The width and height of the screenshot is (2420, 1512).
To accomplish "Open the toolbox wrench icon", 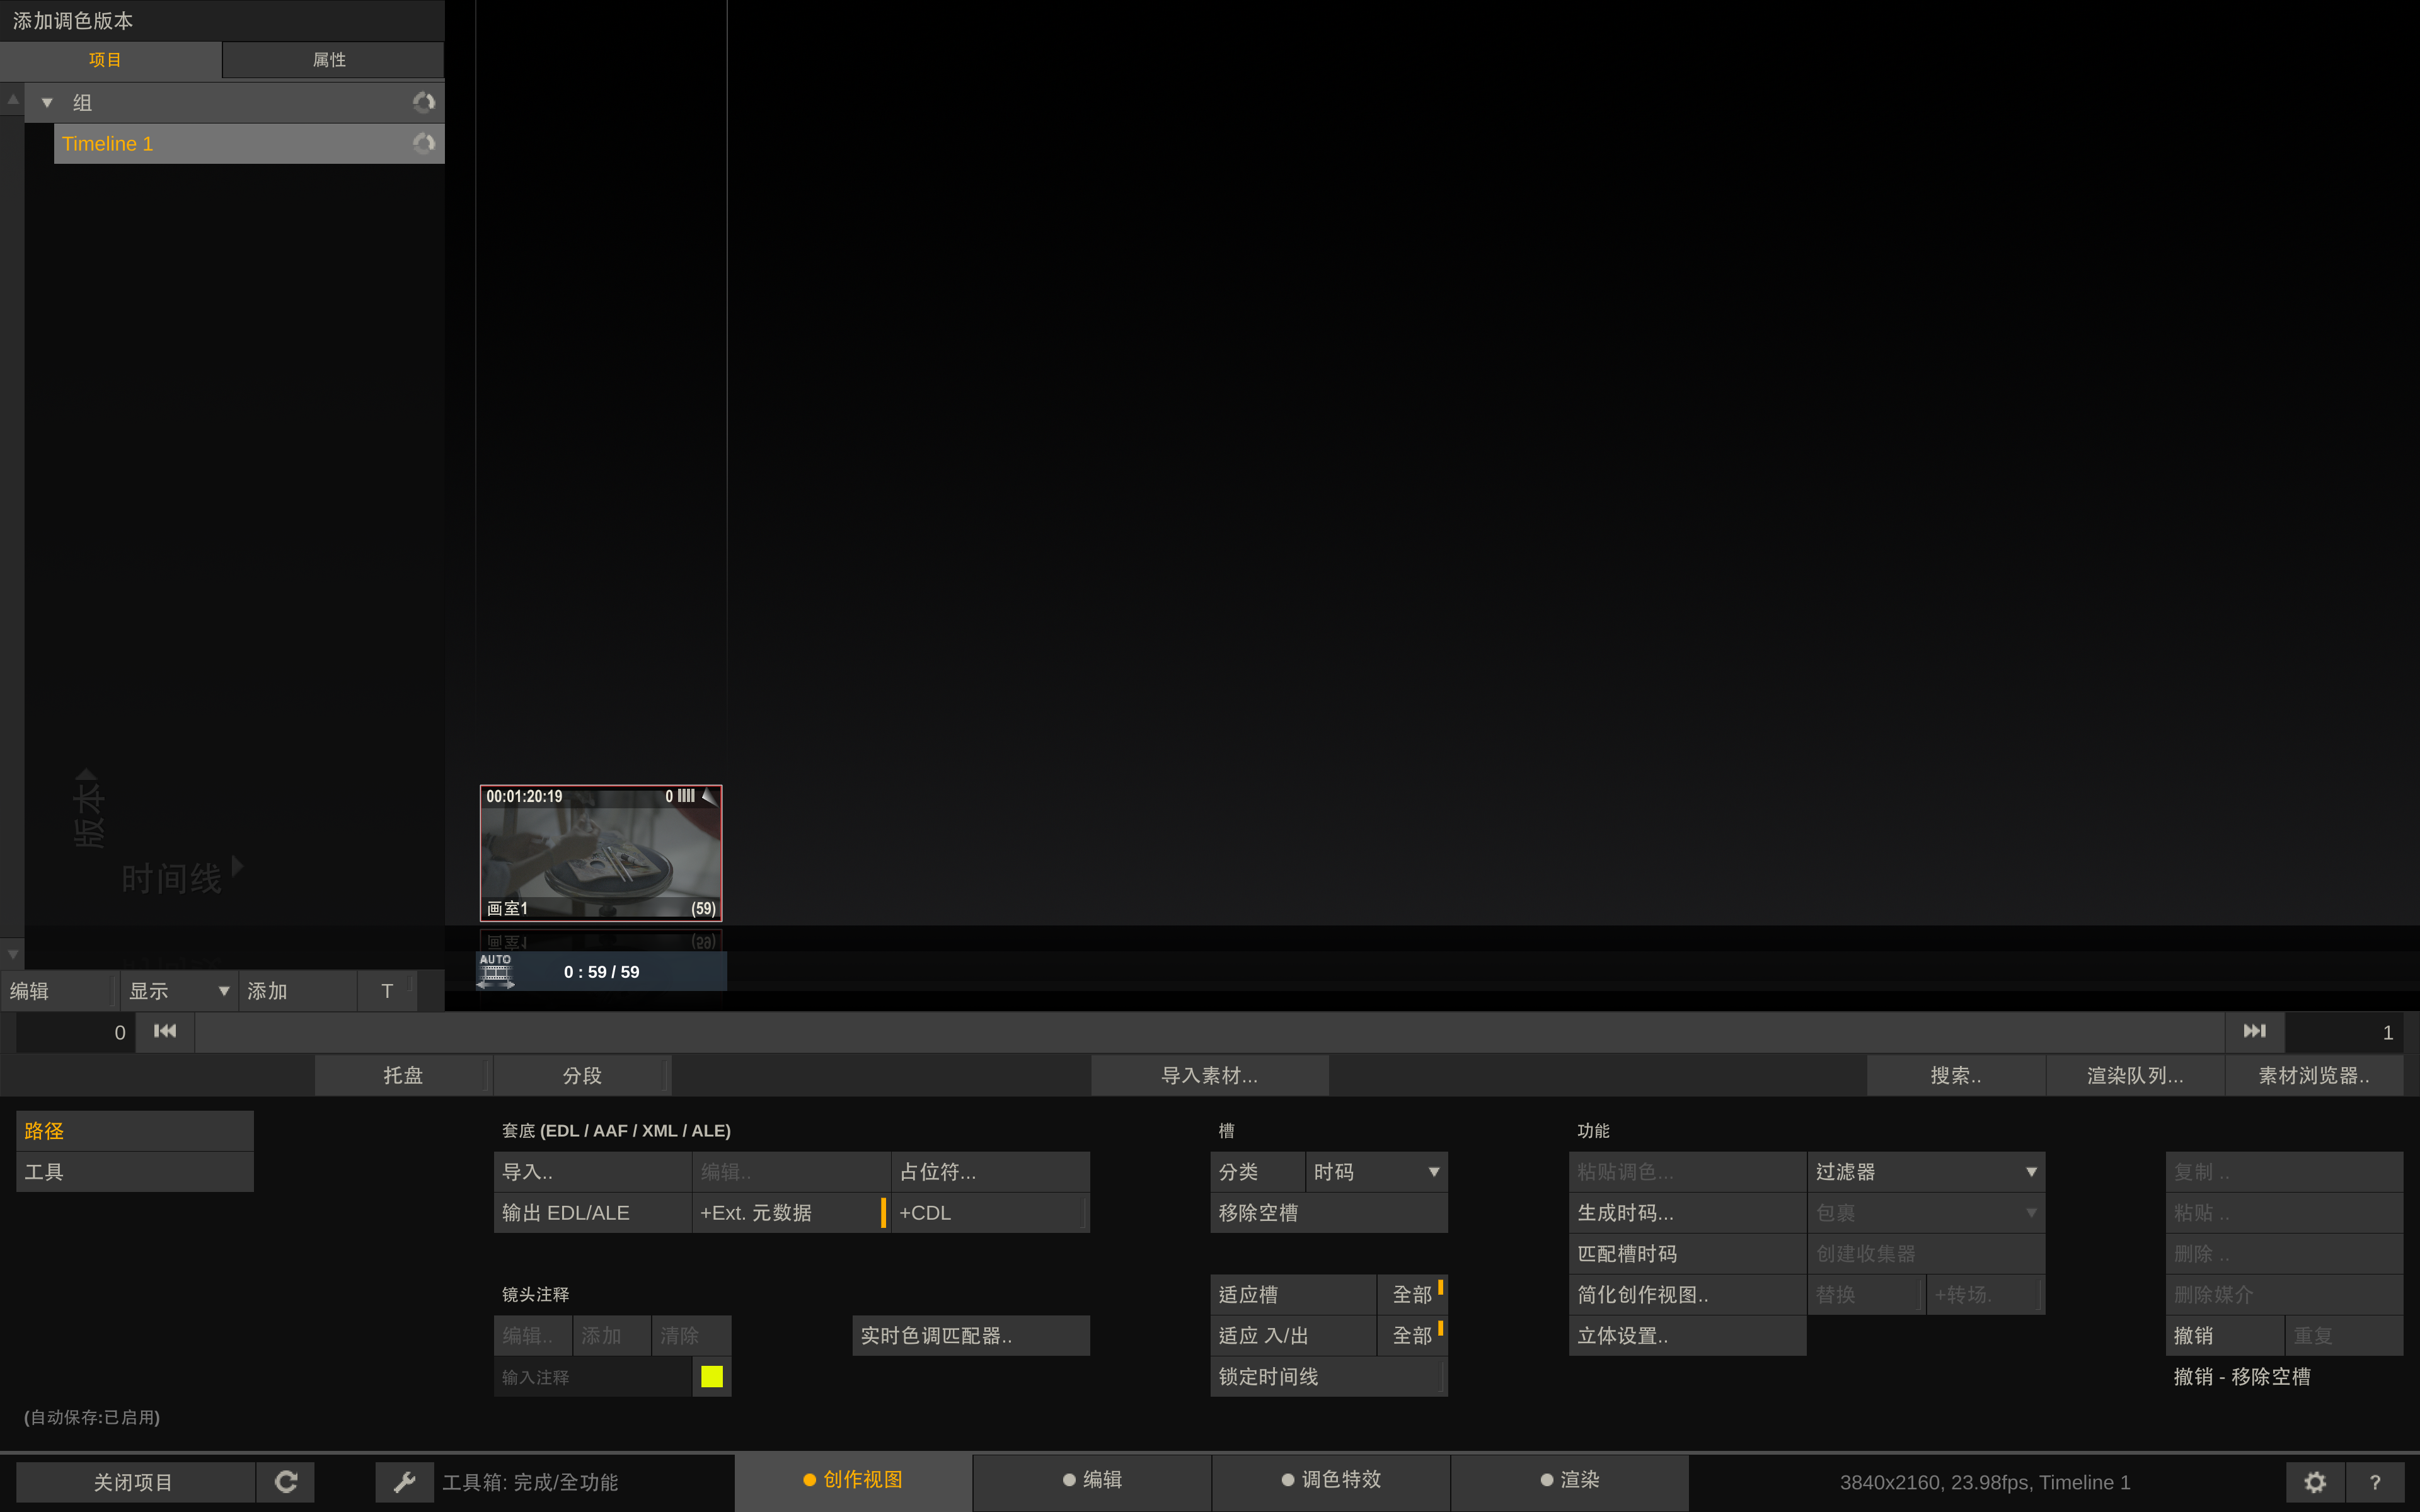I will (404, 1481).
